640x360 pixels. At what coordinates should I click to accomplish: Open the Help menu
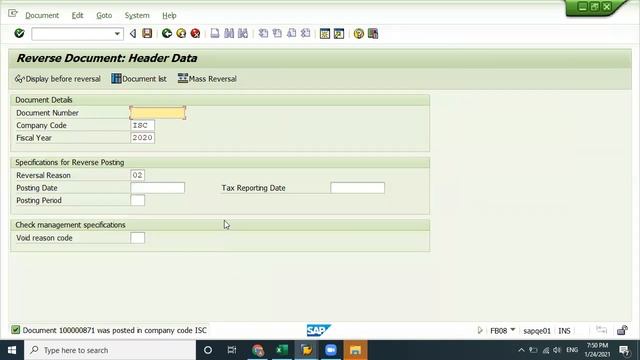[169, 16]
